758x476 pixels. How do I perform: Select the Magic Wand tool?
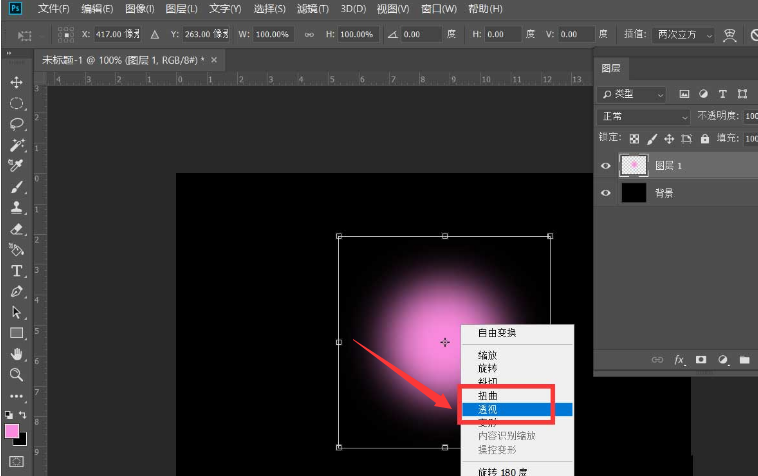(x=16, y=145)
